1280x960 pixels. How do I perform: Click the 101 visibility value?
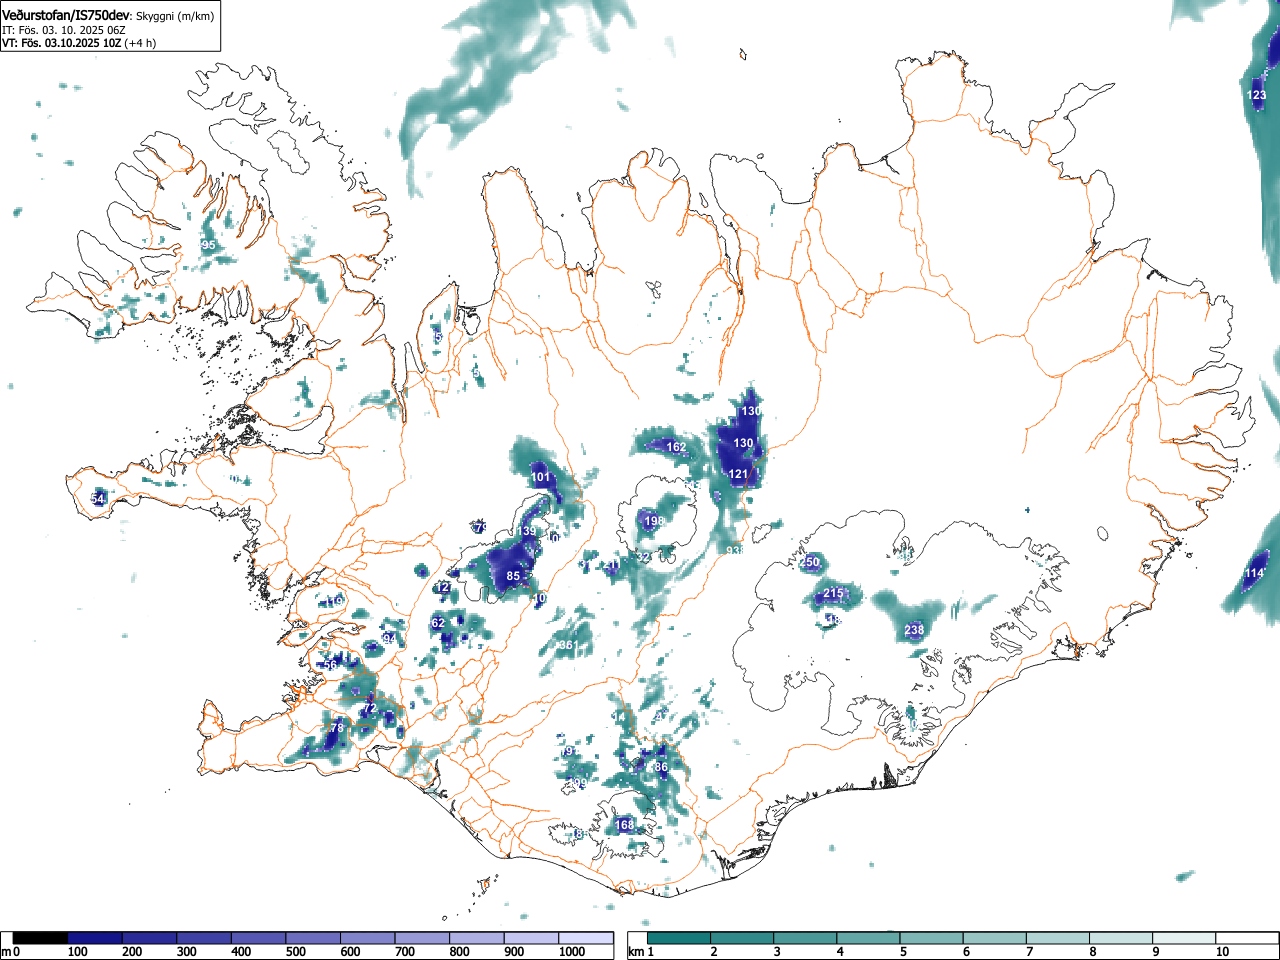(x=540, y=477)
